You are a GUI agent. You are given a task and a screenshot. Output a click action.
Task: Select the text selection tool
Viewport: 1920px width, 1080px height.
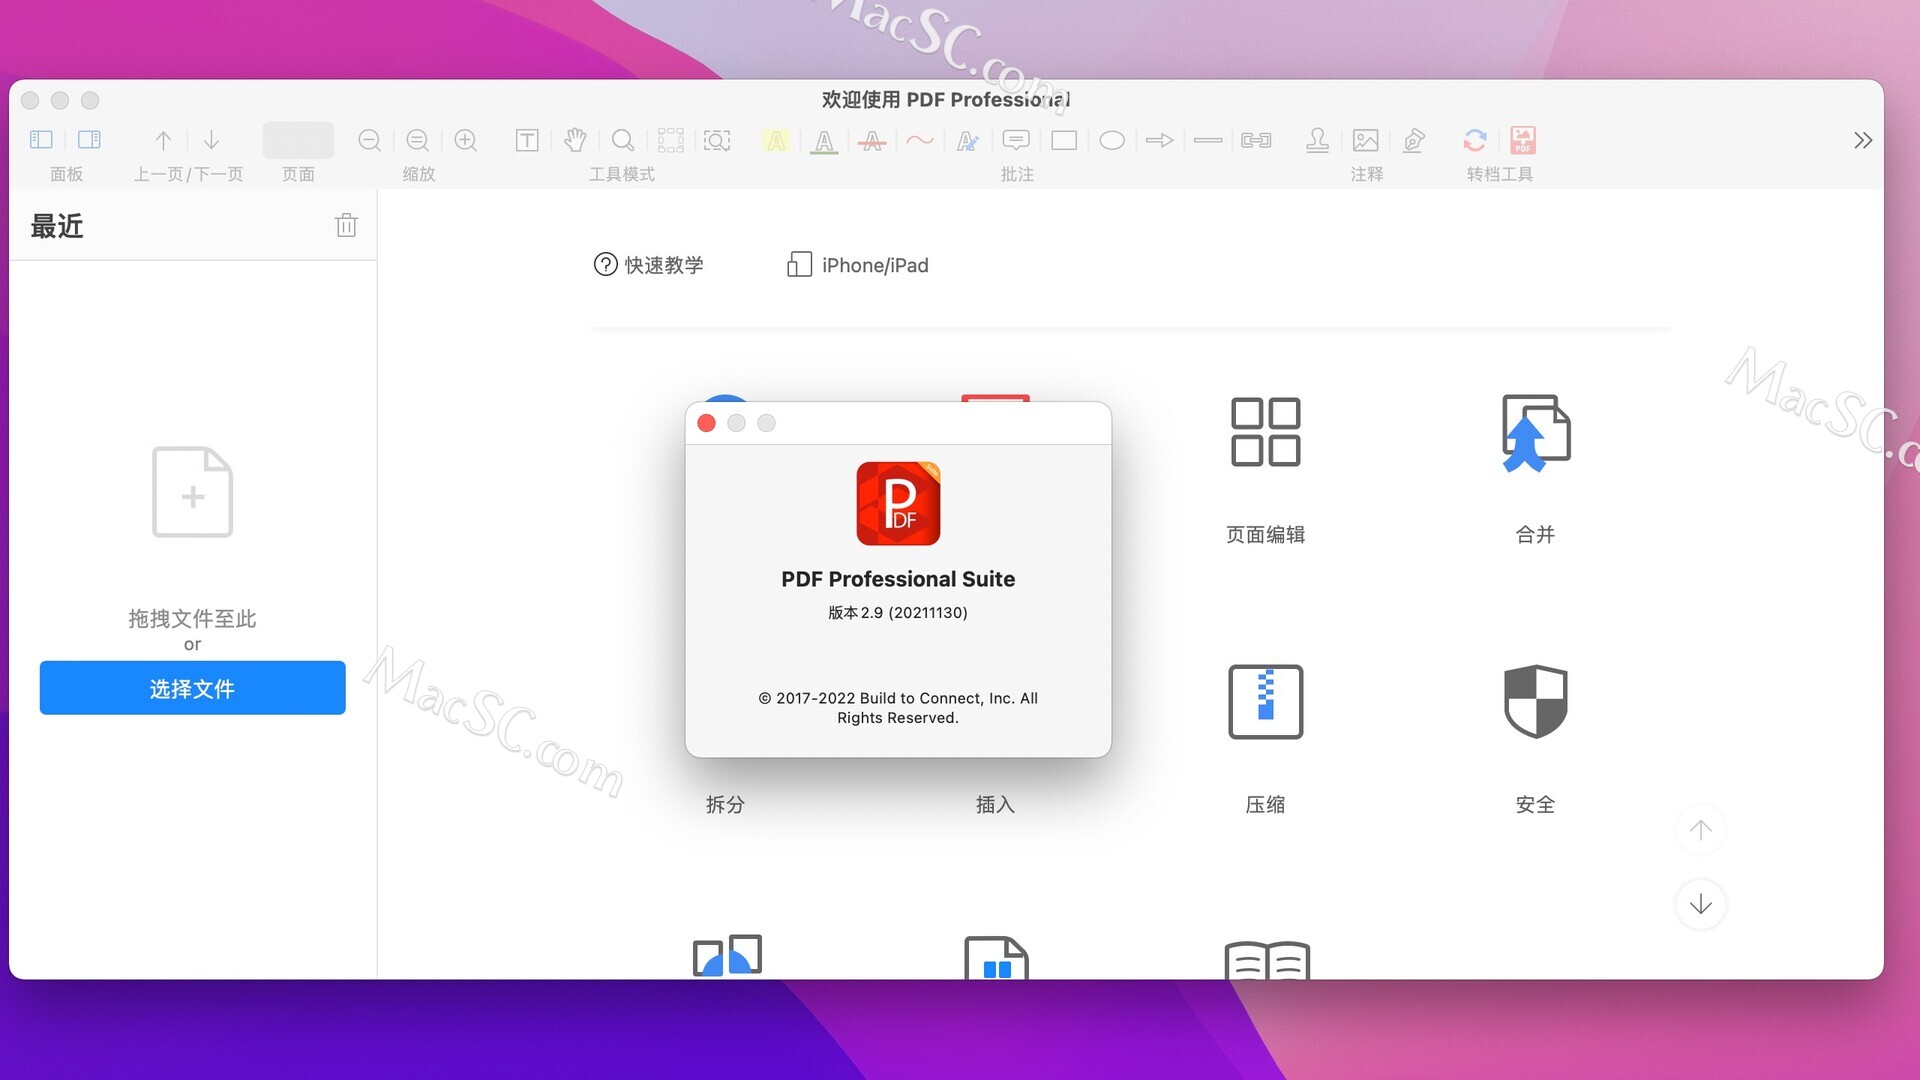point(527,140)
